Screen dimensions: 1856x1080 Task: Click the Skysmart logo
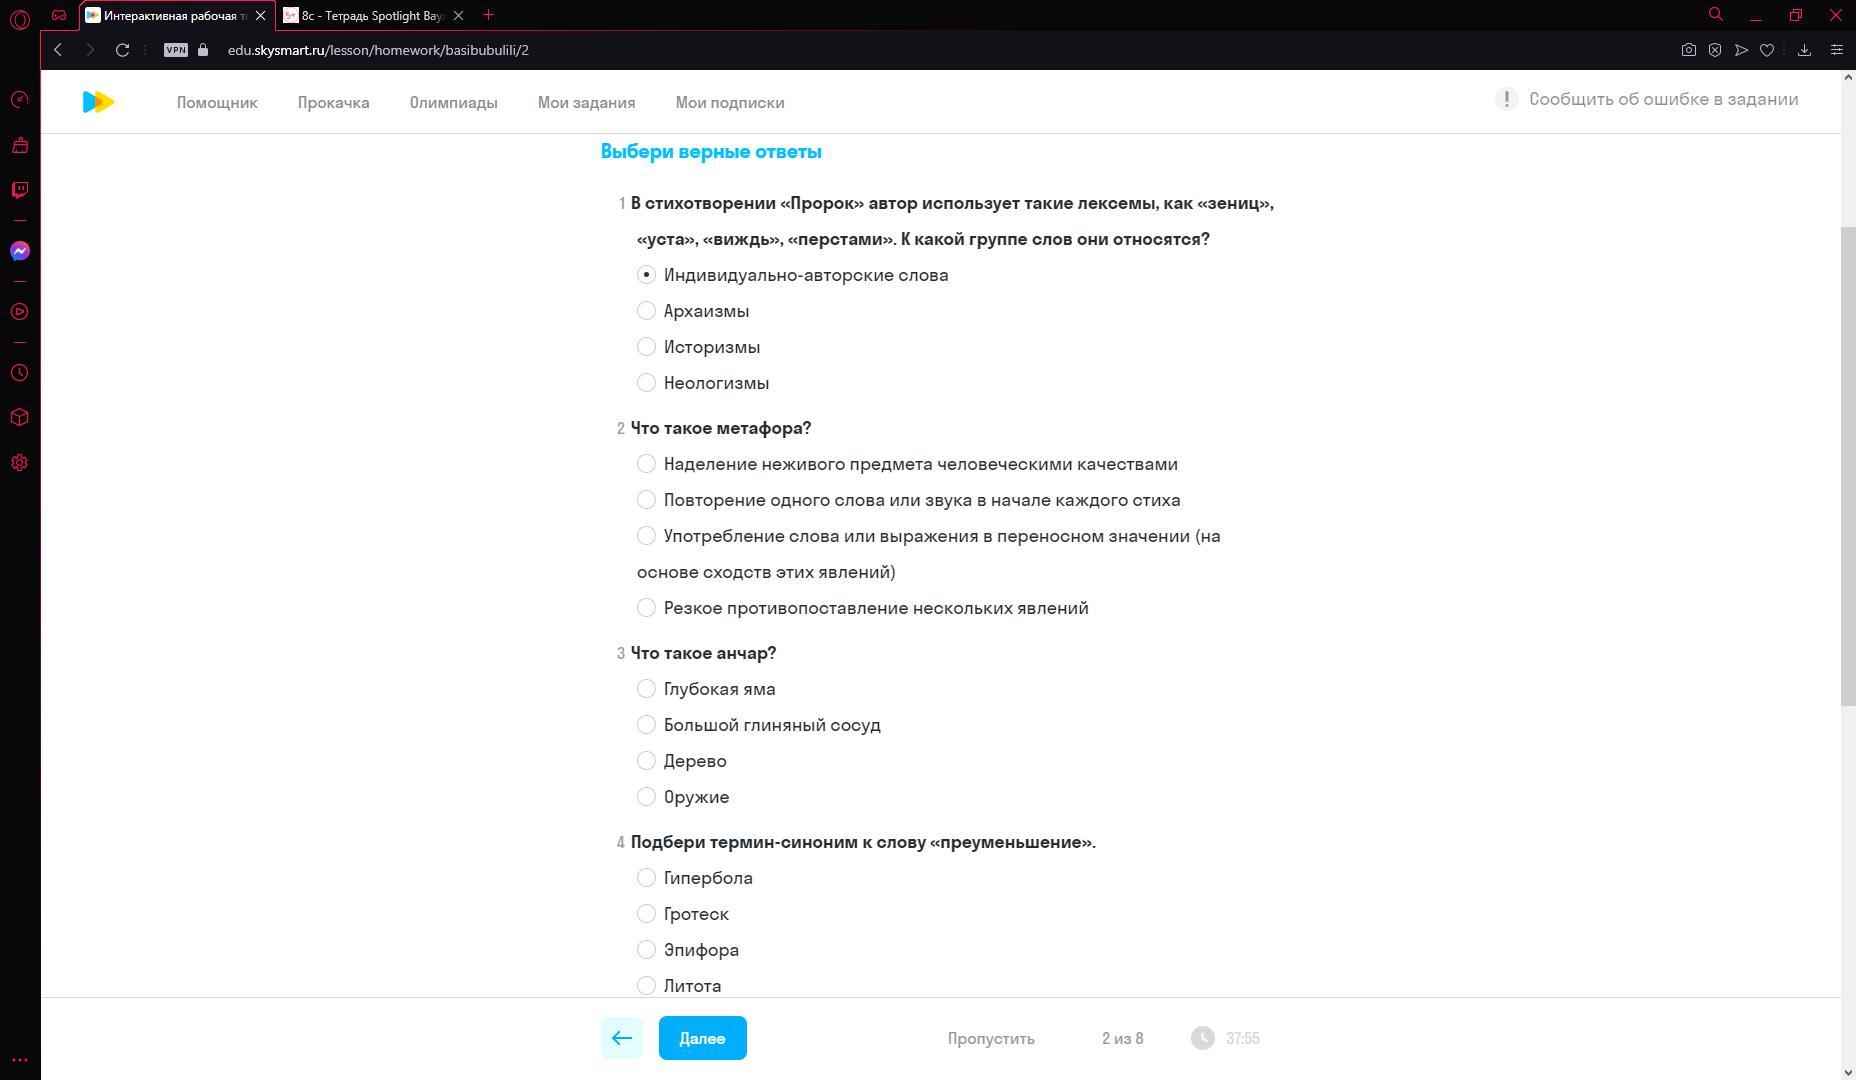coord(98,102)
